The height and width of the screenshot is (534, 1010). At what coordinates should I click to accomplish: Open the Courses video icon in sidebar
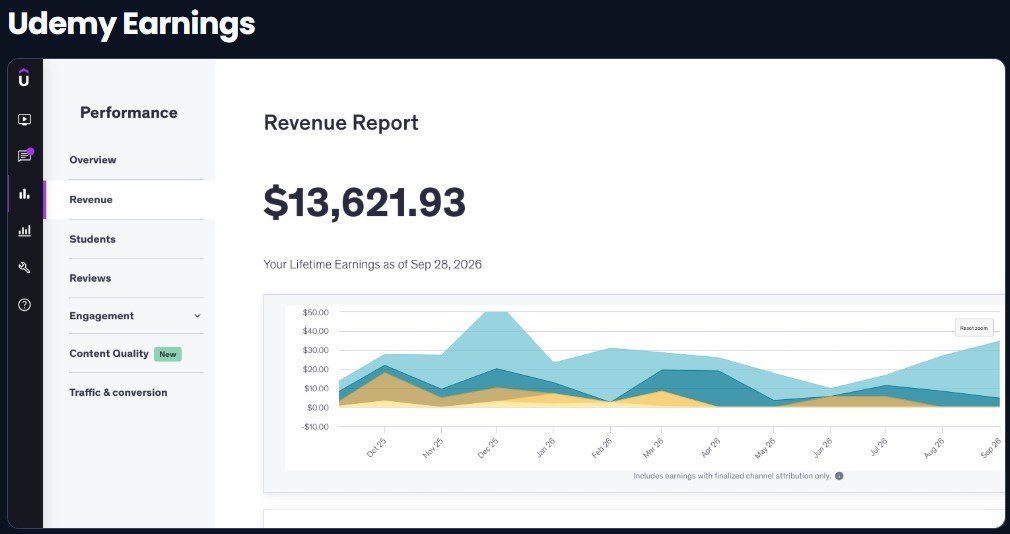[24, 119]
